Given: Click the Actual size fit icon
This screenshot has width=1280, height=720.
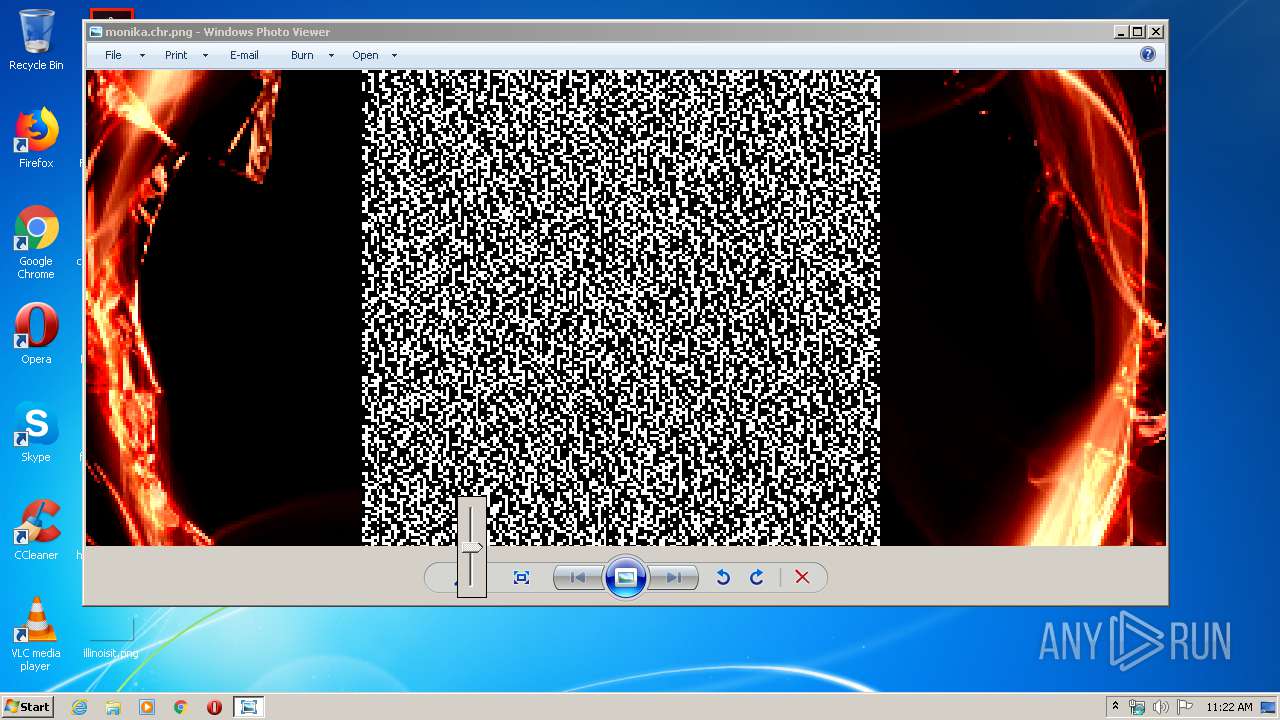Looking at the screenshot, I should click(x=521, y=577).
